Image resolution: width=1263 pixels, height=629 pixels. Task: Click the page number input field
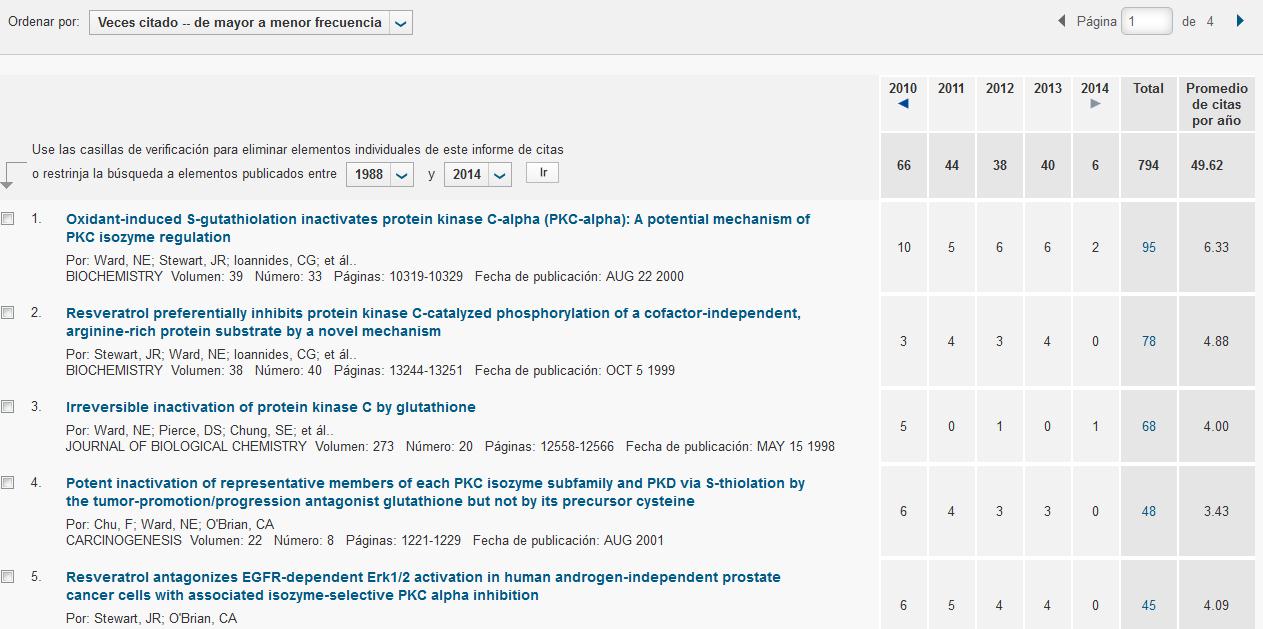point(1146,21)
